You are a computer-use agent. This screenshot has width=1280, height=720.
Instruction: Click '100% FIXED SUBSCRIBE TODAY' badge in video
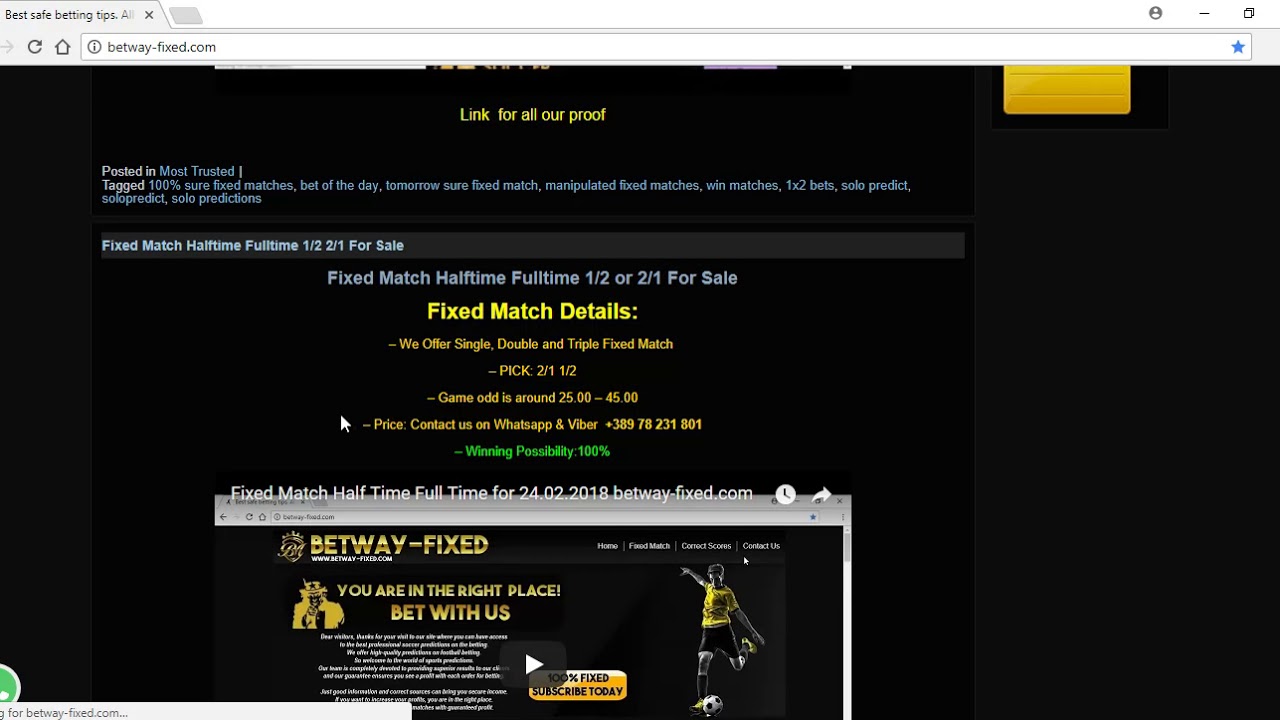pyautogui.click(x=578, y=684)
